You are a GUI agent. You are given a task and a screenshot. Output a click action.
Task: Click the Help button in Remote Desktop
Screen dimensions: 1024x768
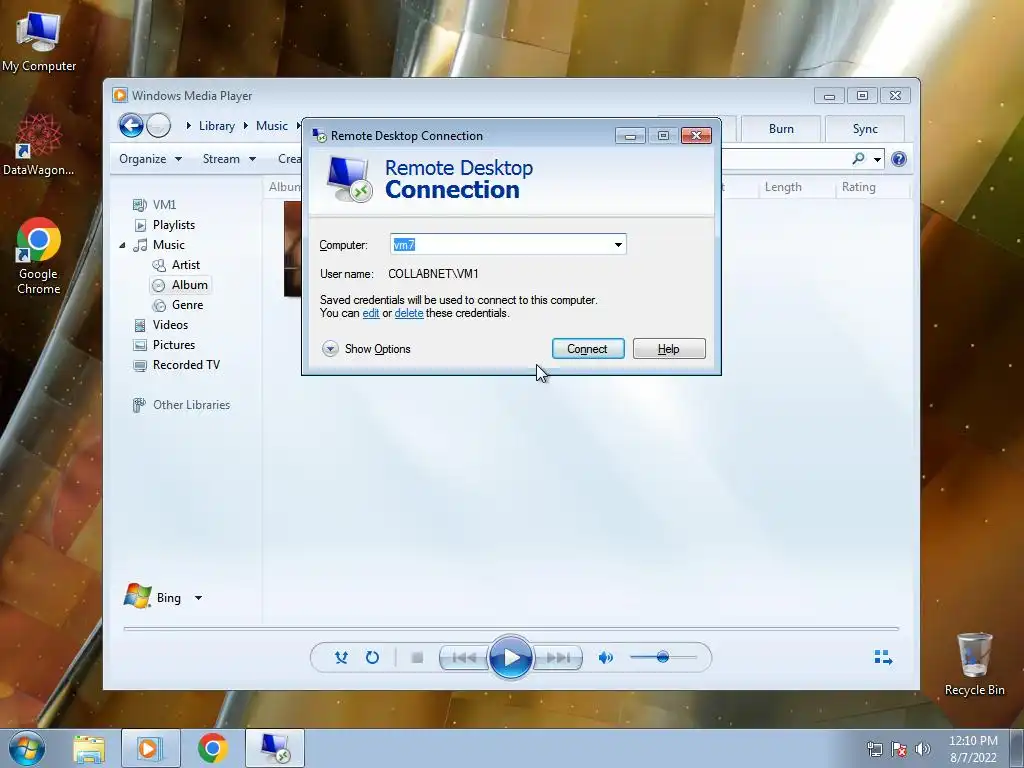click(669, 349)
